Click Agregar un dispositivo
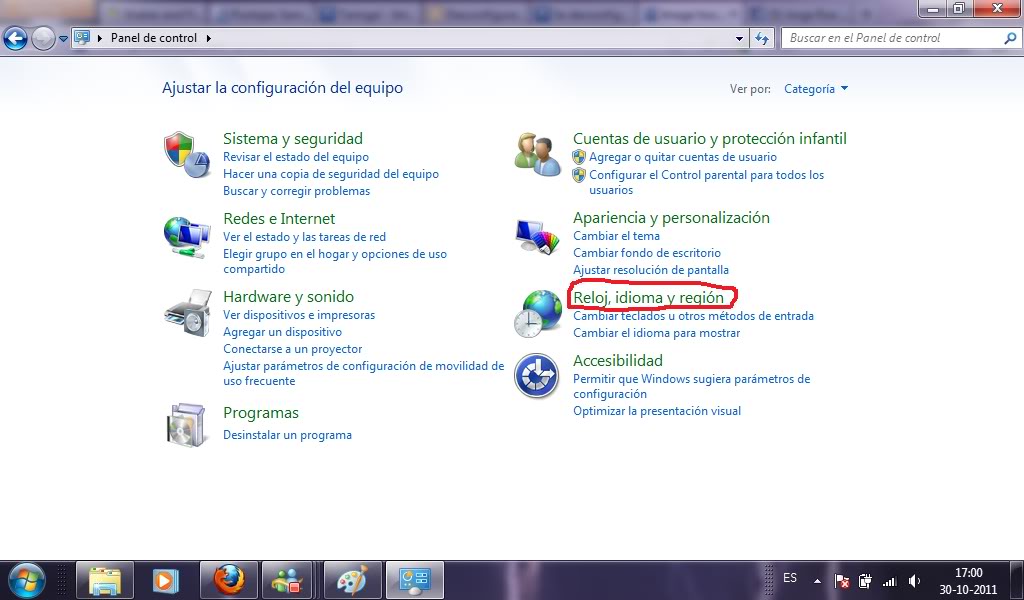Viewport: 1024px width, 600px height. pos(282,332)
